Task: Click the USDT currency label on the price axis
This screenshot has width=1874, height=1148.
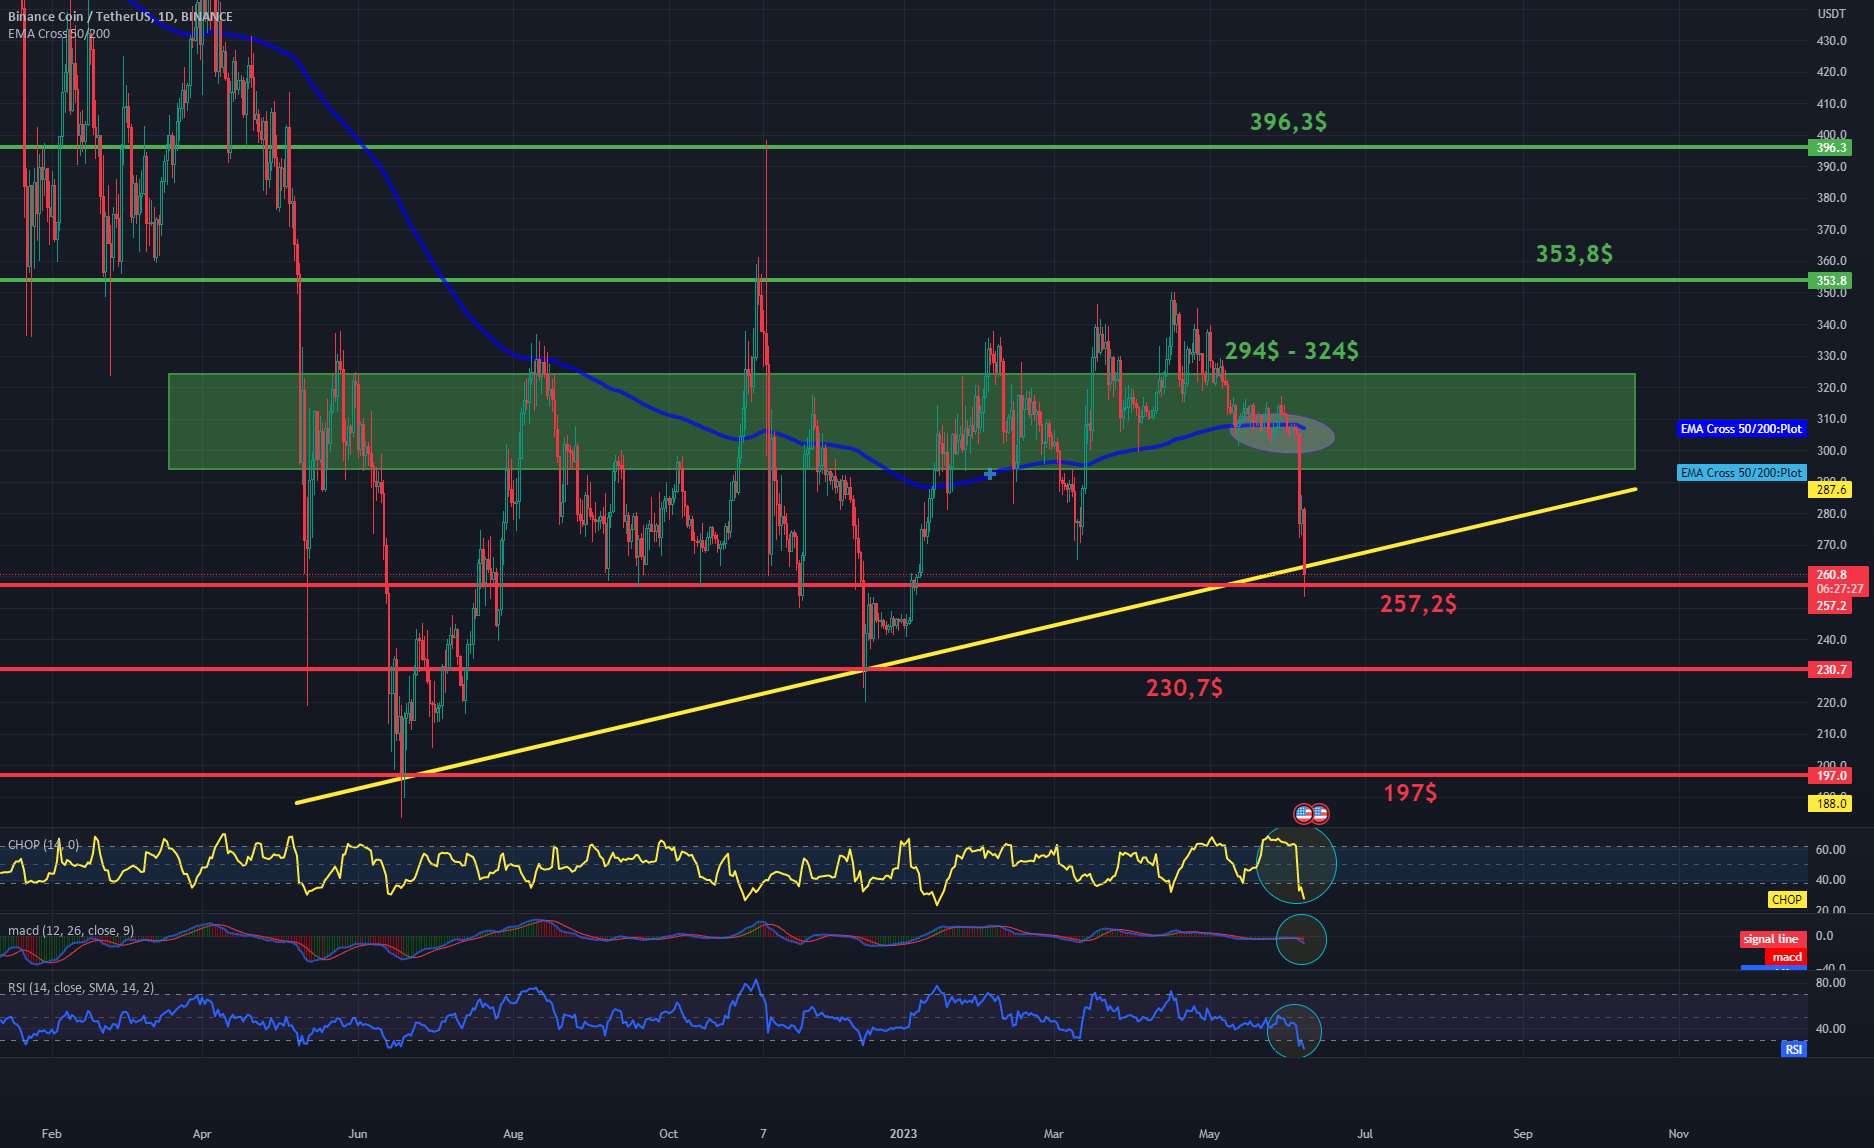Action: [1831, 14]
